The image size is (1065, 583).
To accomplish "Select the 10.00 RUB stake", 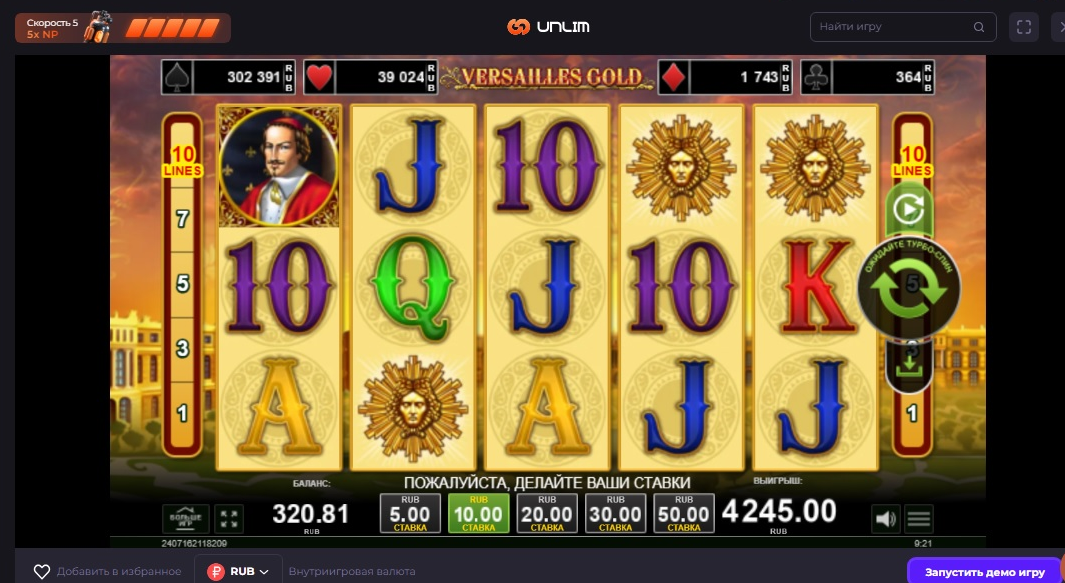I will click(478, 514).
